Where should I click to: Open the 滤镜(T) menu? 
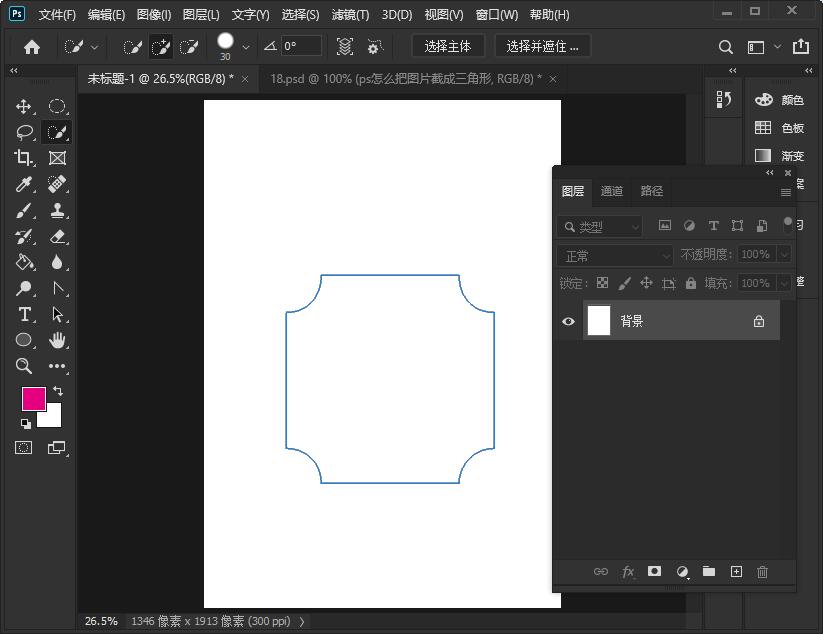(350, 15)
